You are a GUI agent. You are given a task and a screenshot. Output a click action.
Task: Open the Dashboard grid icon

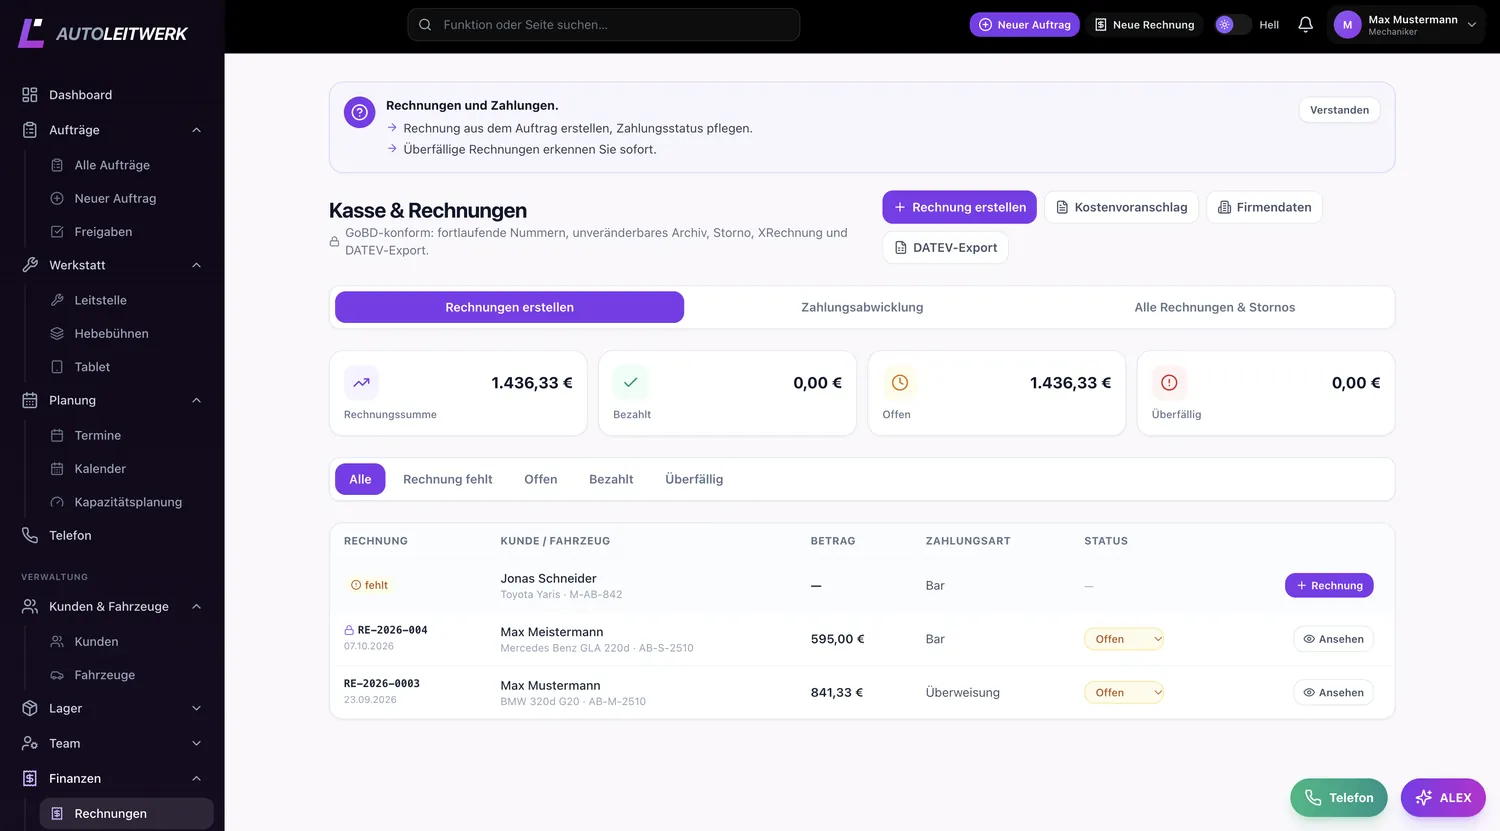(30, 95)
